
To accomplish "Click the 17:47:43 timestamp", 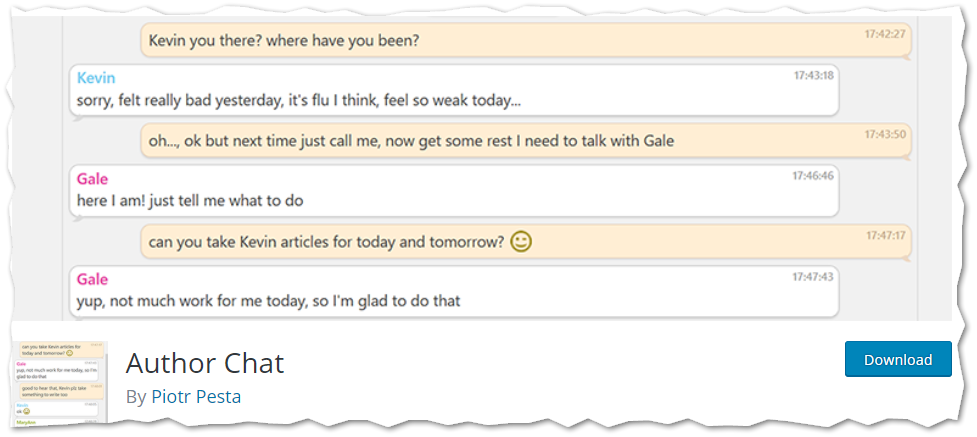I will pyautogui.click(x=813, y=277).
